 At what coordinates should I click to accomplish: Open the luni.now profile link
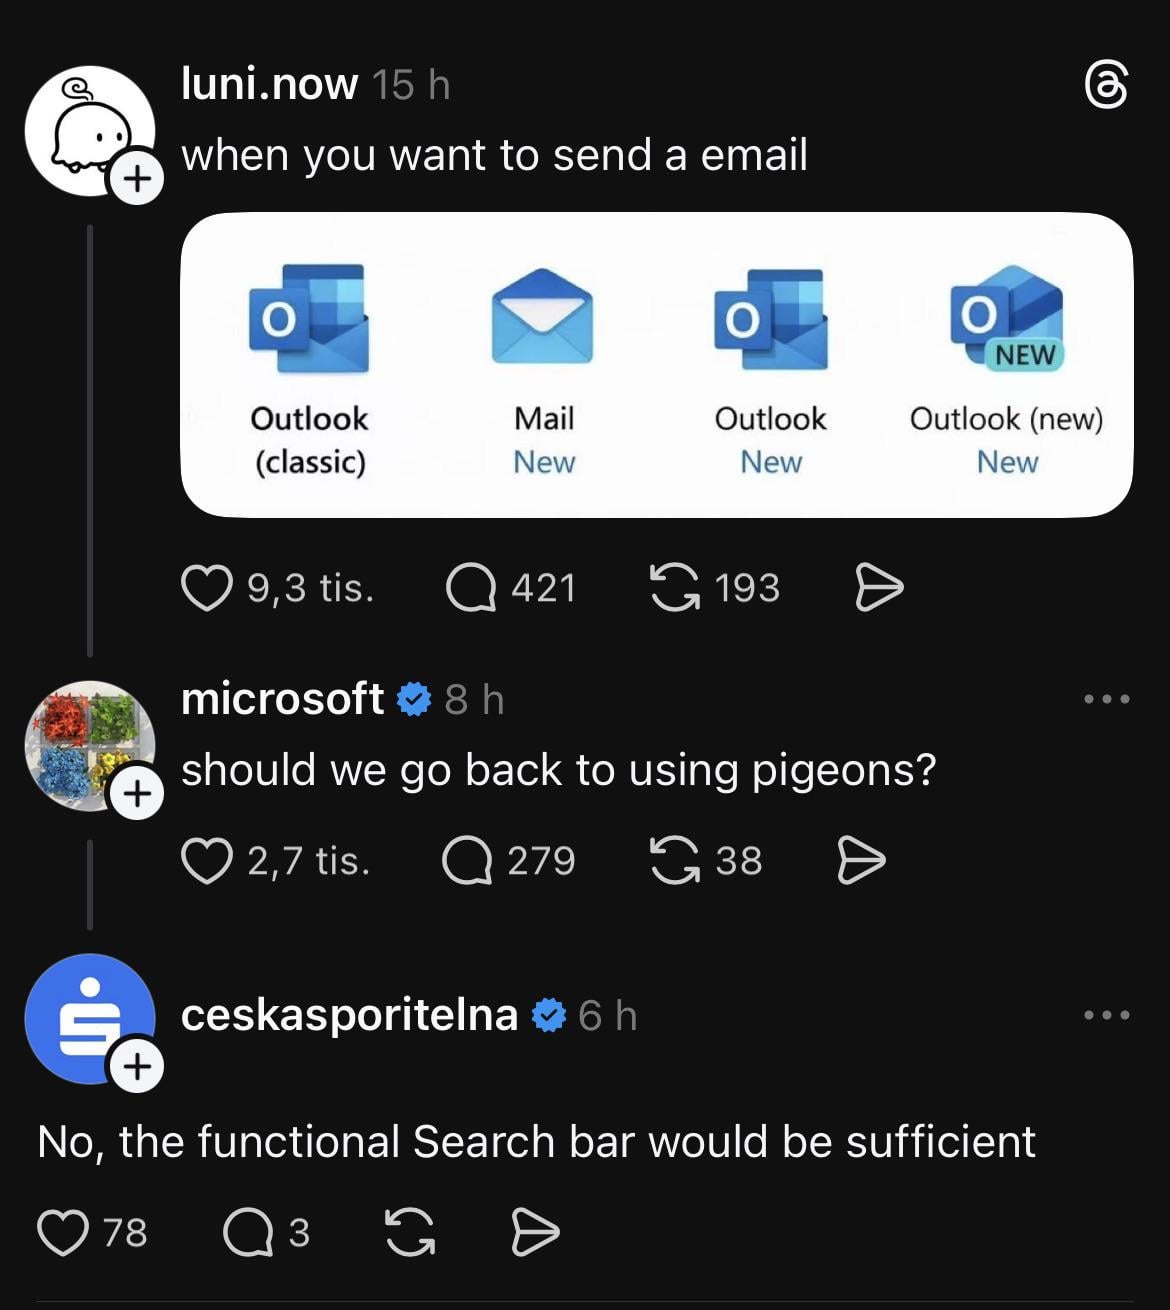pos(269,84)
